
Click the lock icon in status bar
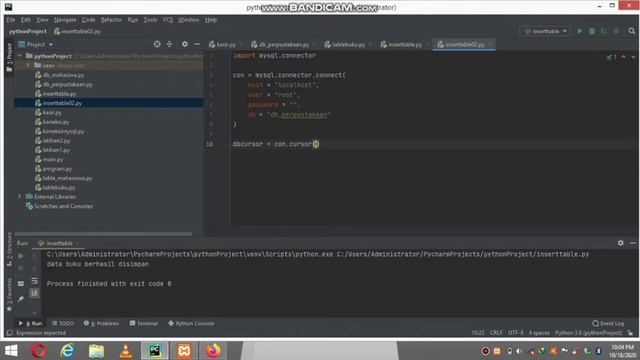coord(631,333)
